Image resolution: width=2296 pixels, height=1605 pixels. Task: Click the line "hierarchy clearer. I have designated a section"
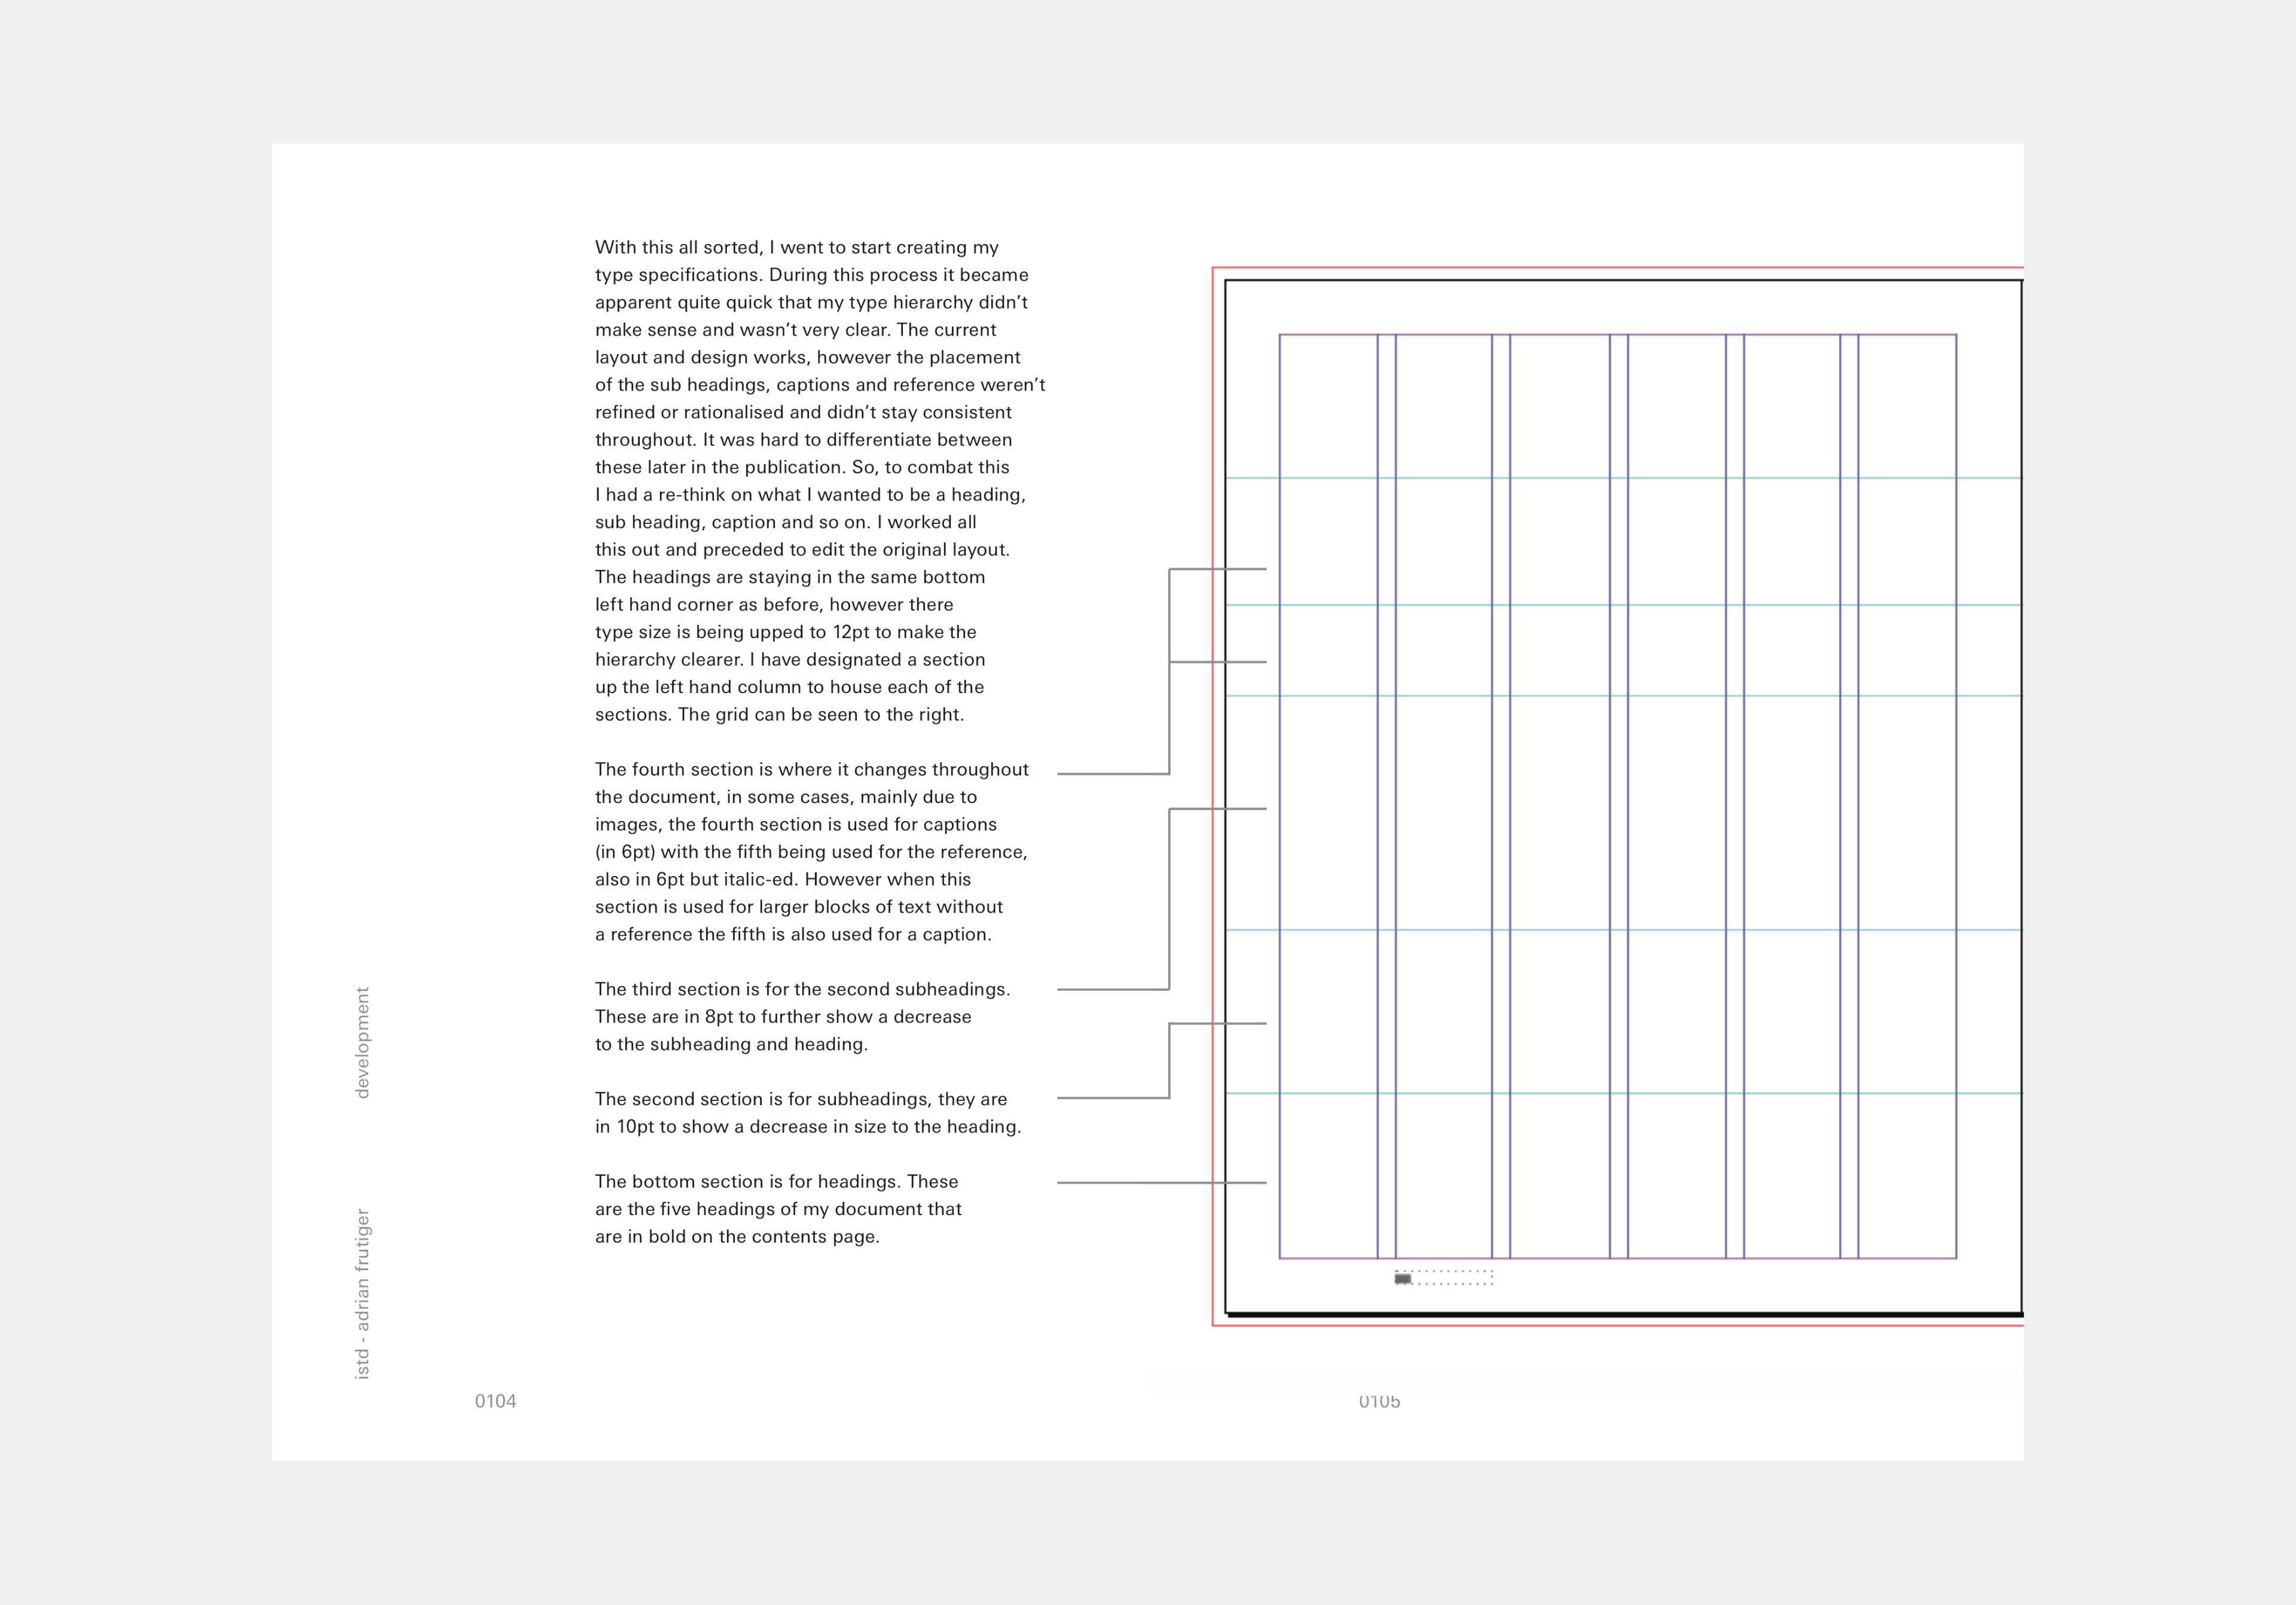(x=790, y=660)
